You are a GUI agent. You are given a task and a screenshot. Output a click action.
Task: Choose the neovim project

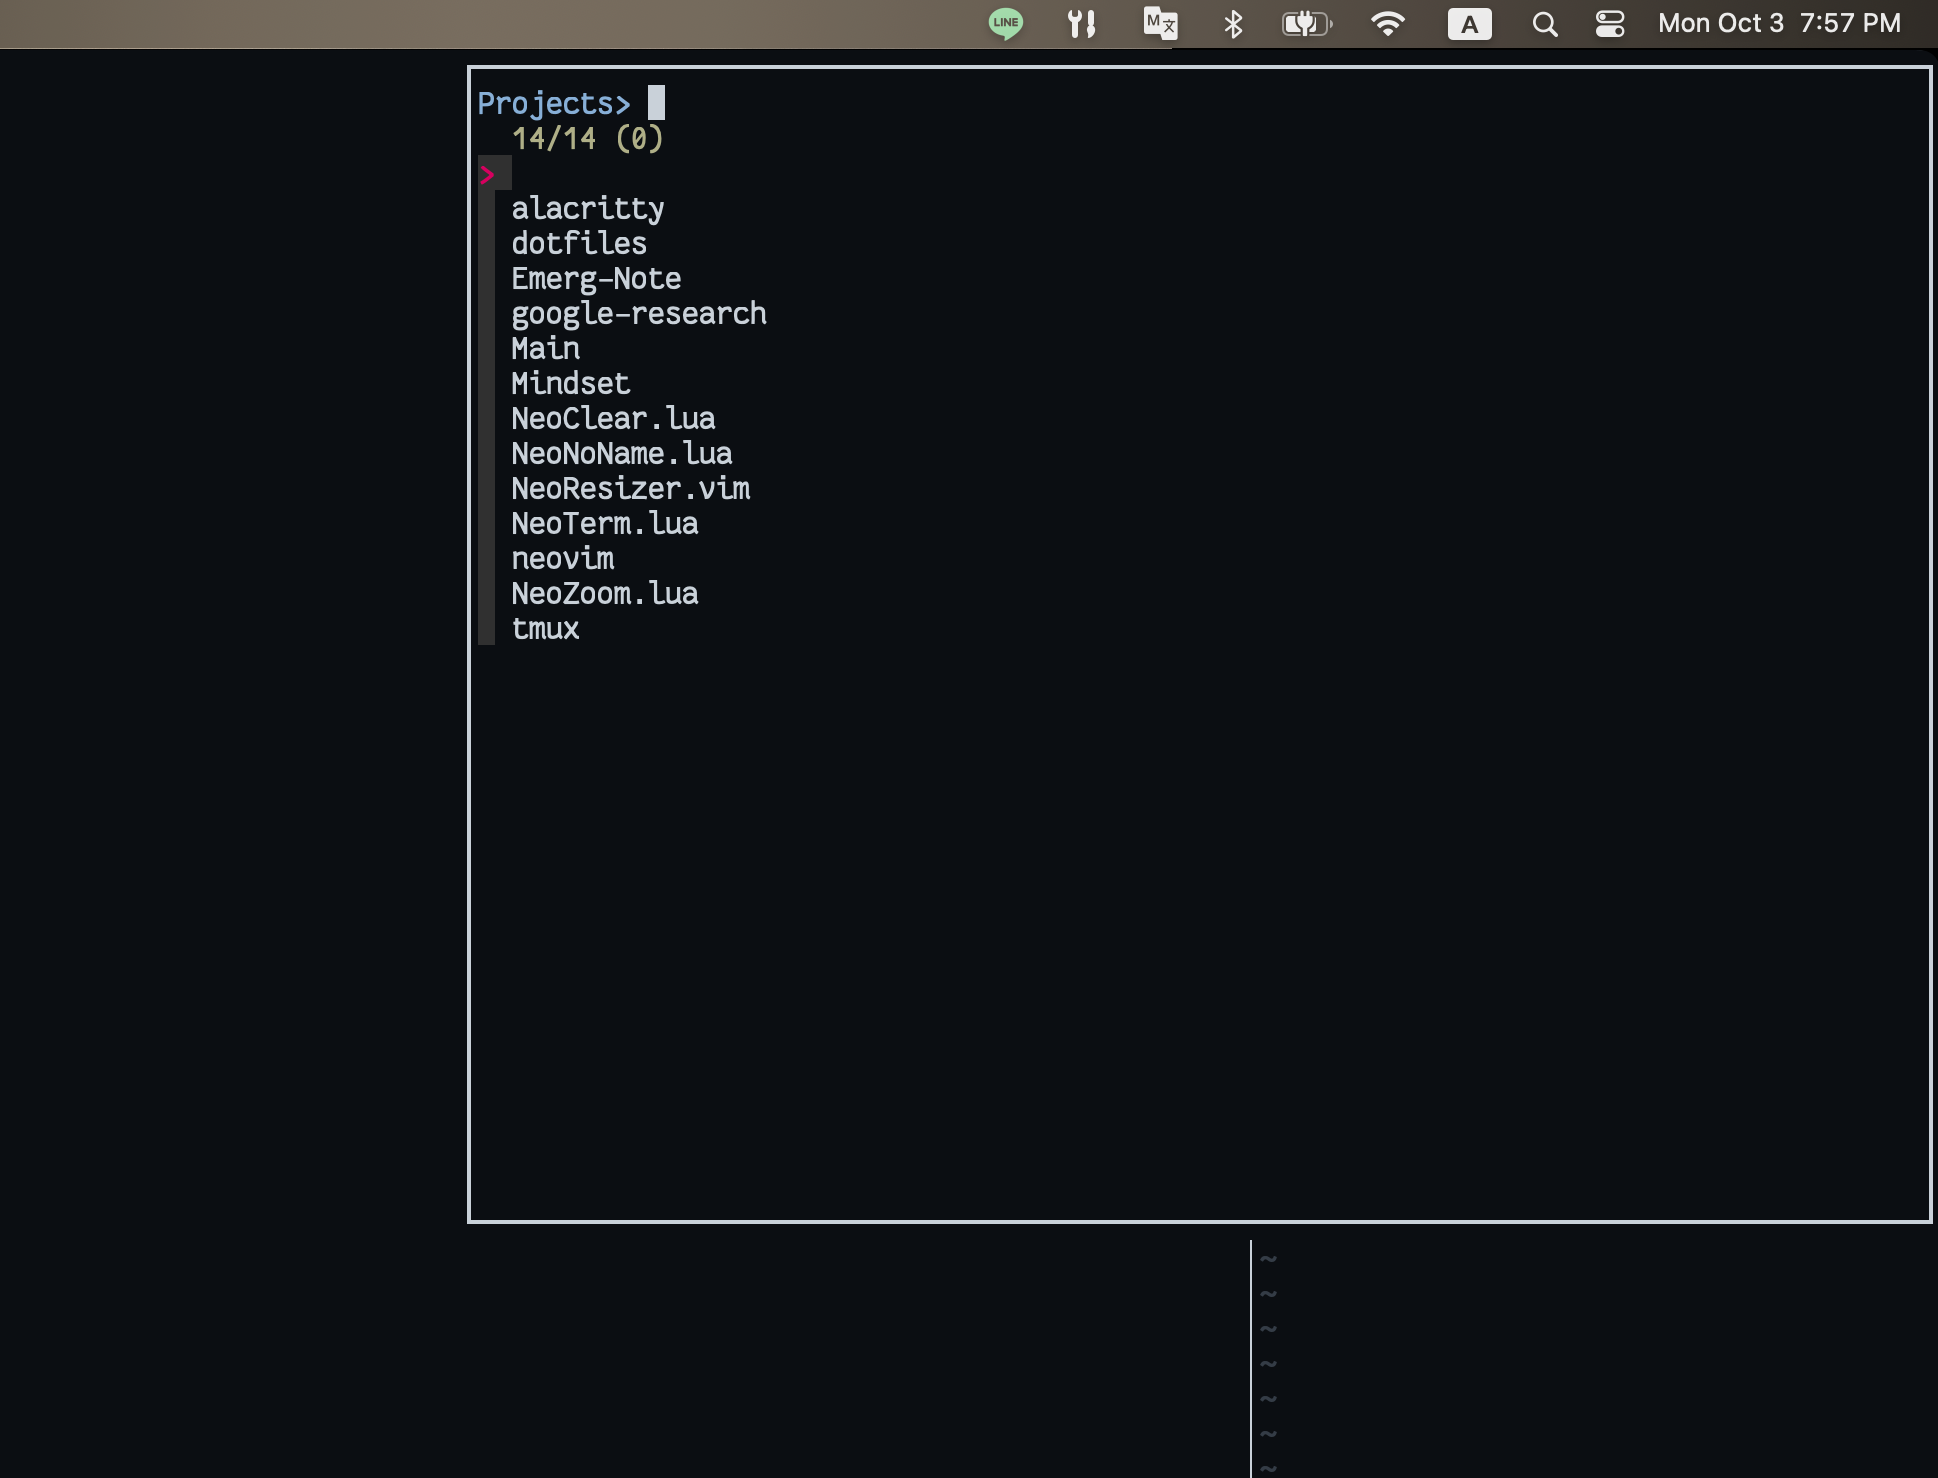click(563, 558)
